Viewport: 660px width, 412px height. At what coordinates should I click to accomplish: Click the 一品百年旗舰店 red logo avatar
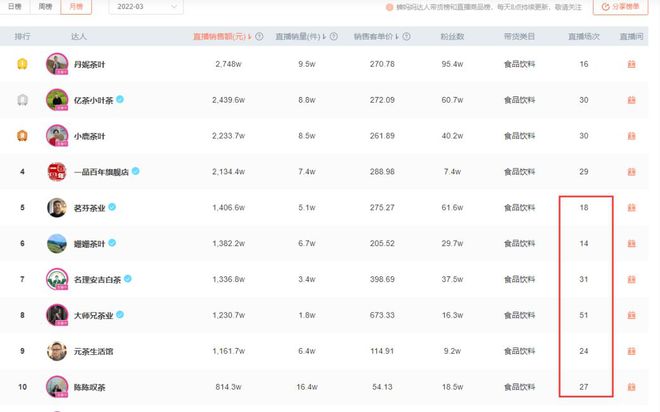point(57,172)
